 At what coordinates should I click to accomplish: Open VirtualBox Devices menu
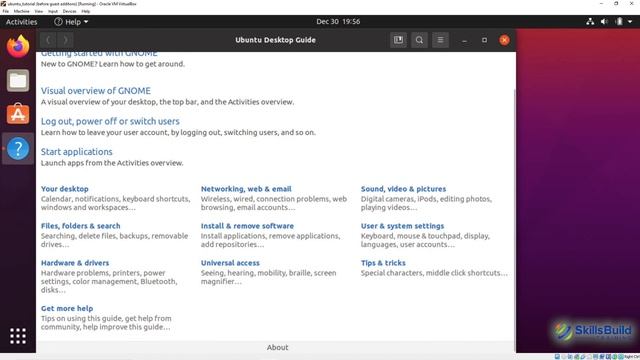pyautogui.click(x=69, y=11)
